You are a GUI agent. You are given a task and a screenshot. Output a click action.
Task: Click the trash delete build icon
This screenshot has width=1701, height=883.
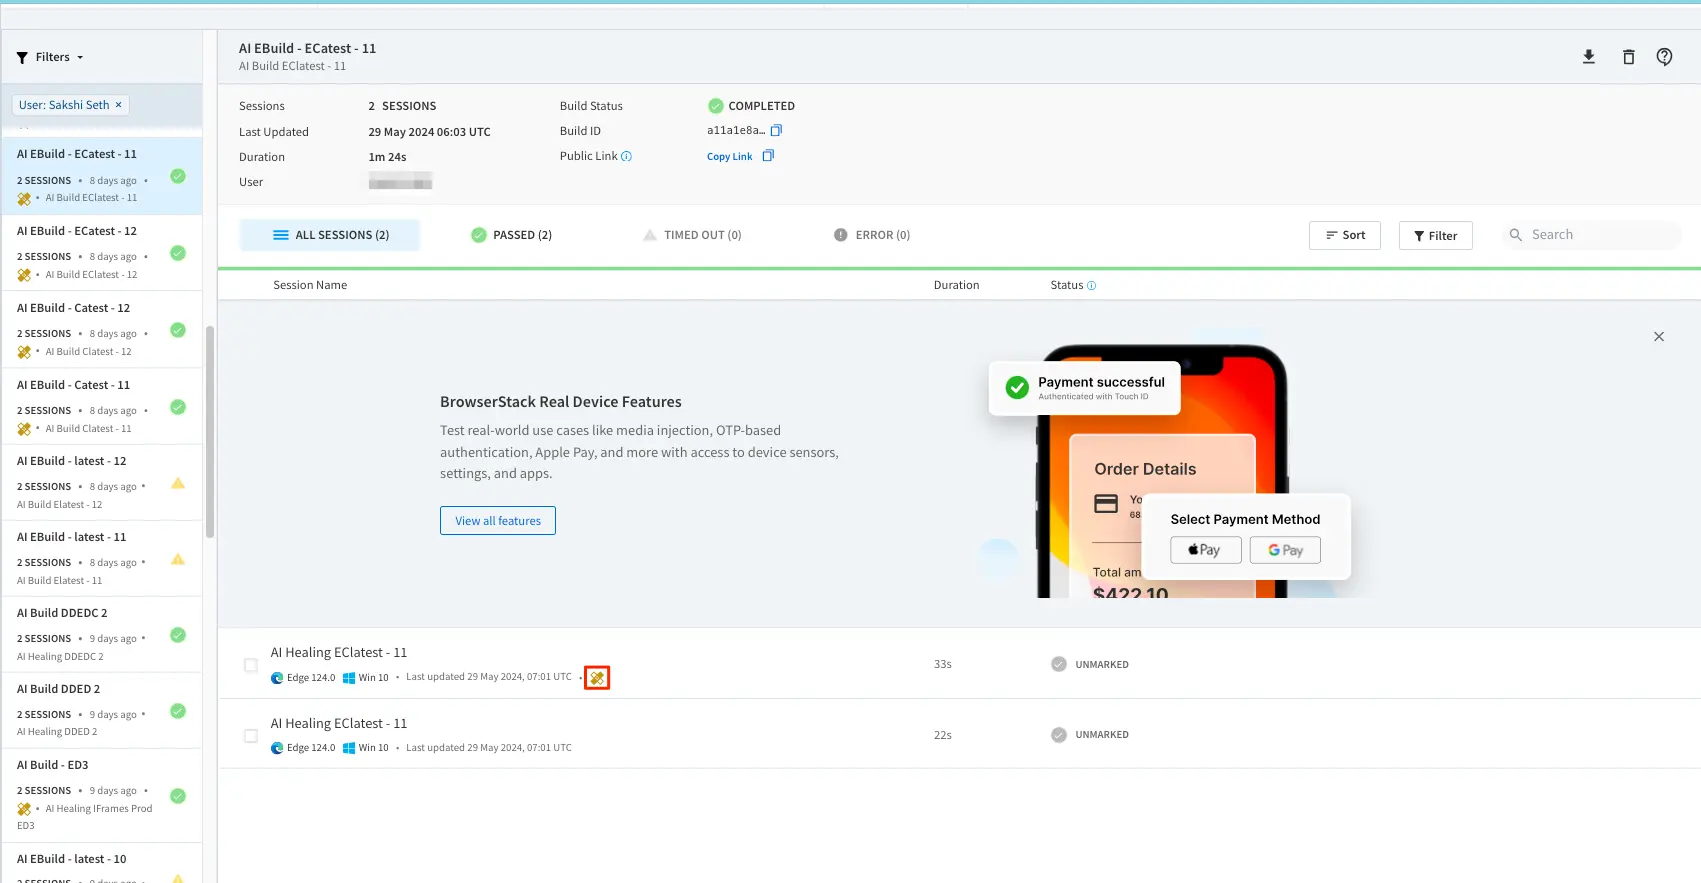coord(1628,57)
